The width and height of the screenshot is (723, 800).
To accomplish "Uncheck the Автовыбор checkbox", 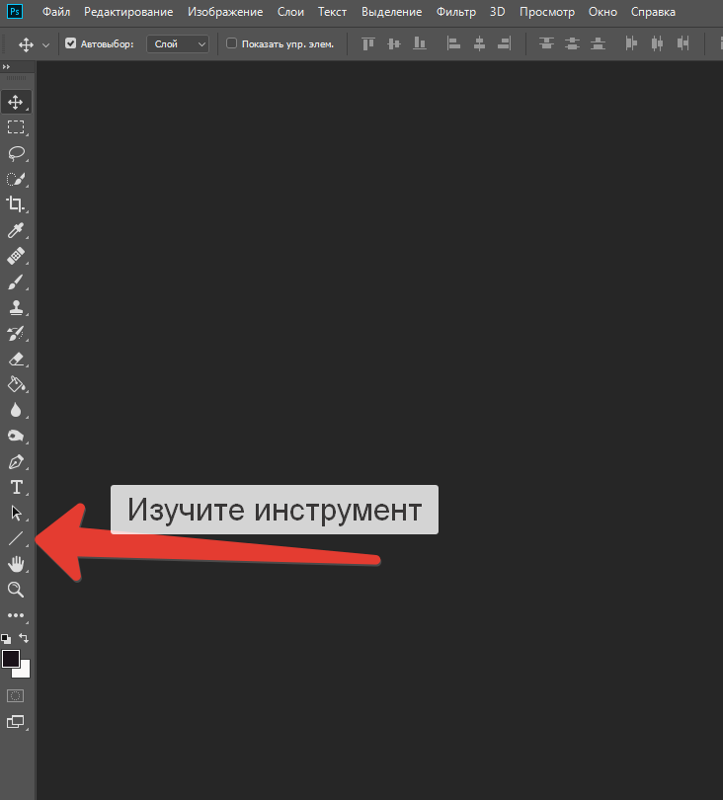I will tap(70, 43).
